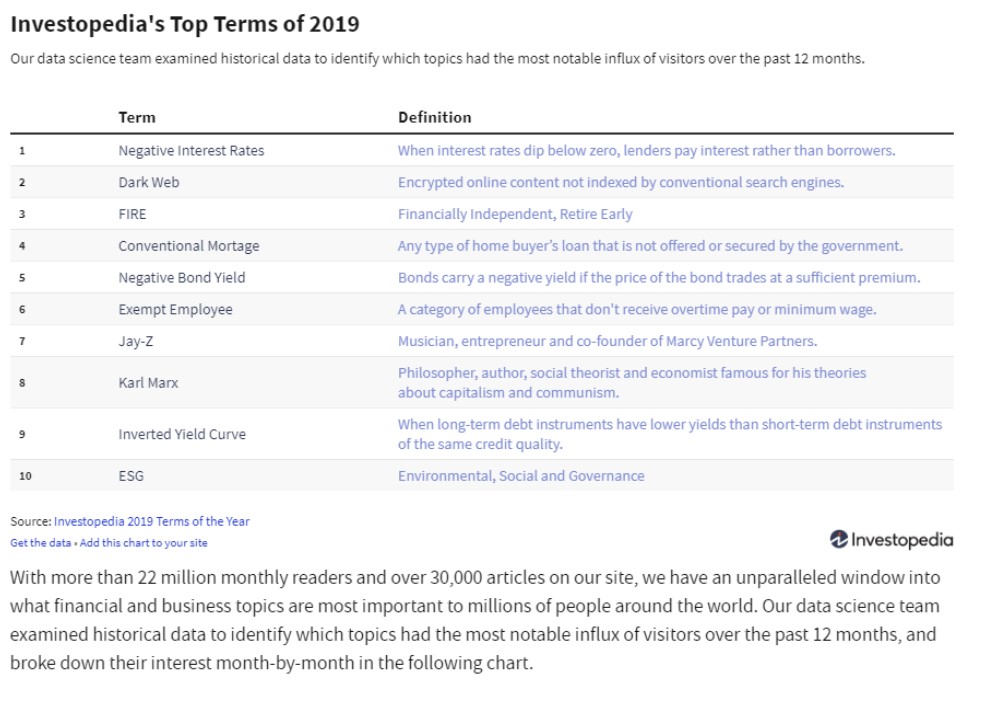
Task: Click the ESG definition link
Action: pos(521,476)
